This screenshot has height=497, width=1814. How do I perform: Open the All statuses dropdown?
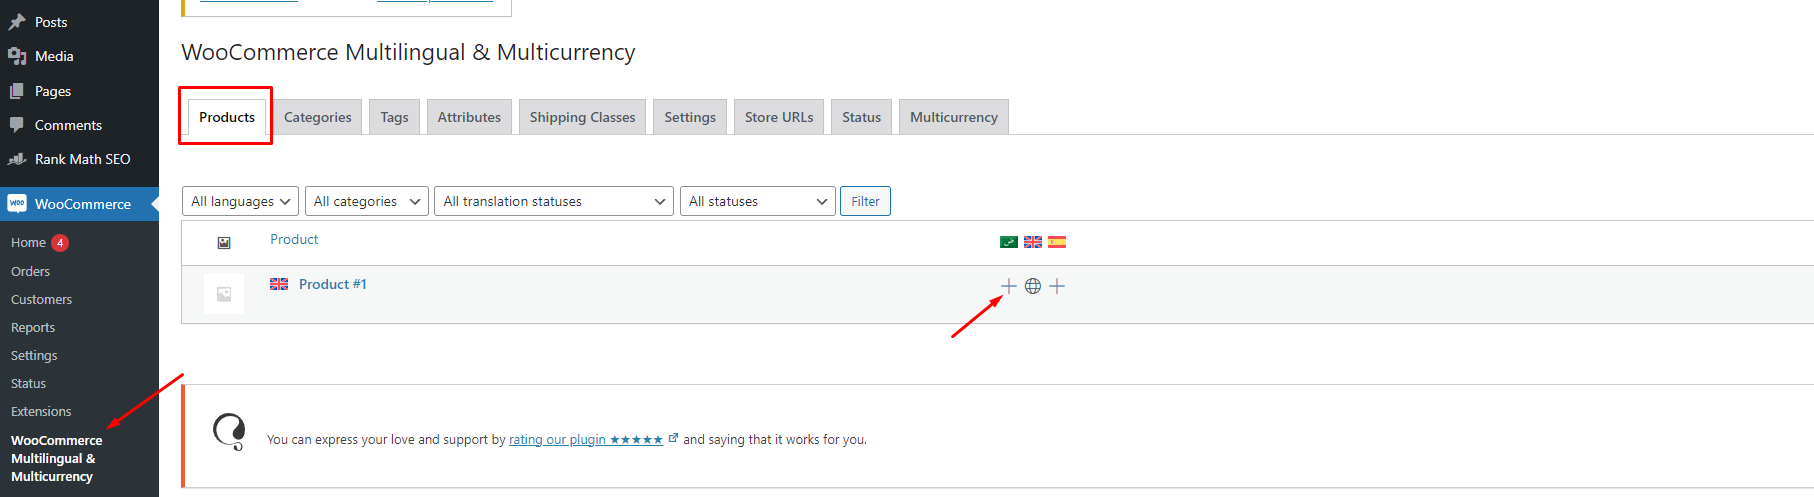pyautogui.click(x=757, y=201)
